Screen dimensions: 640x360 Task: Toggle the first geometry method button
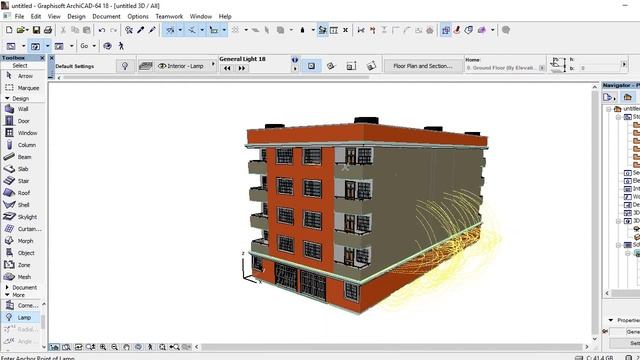311,66
